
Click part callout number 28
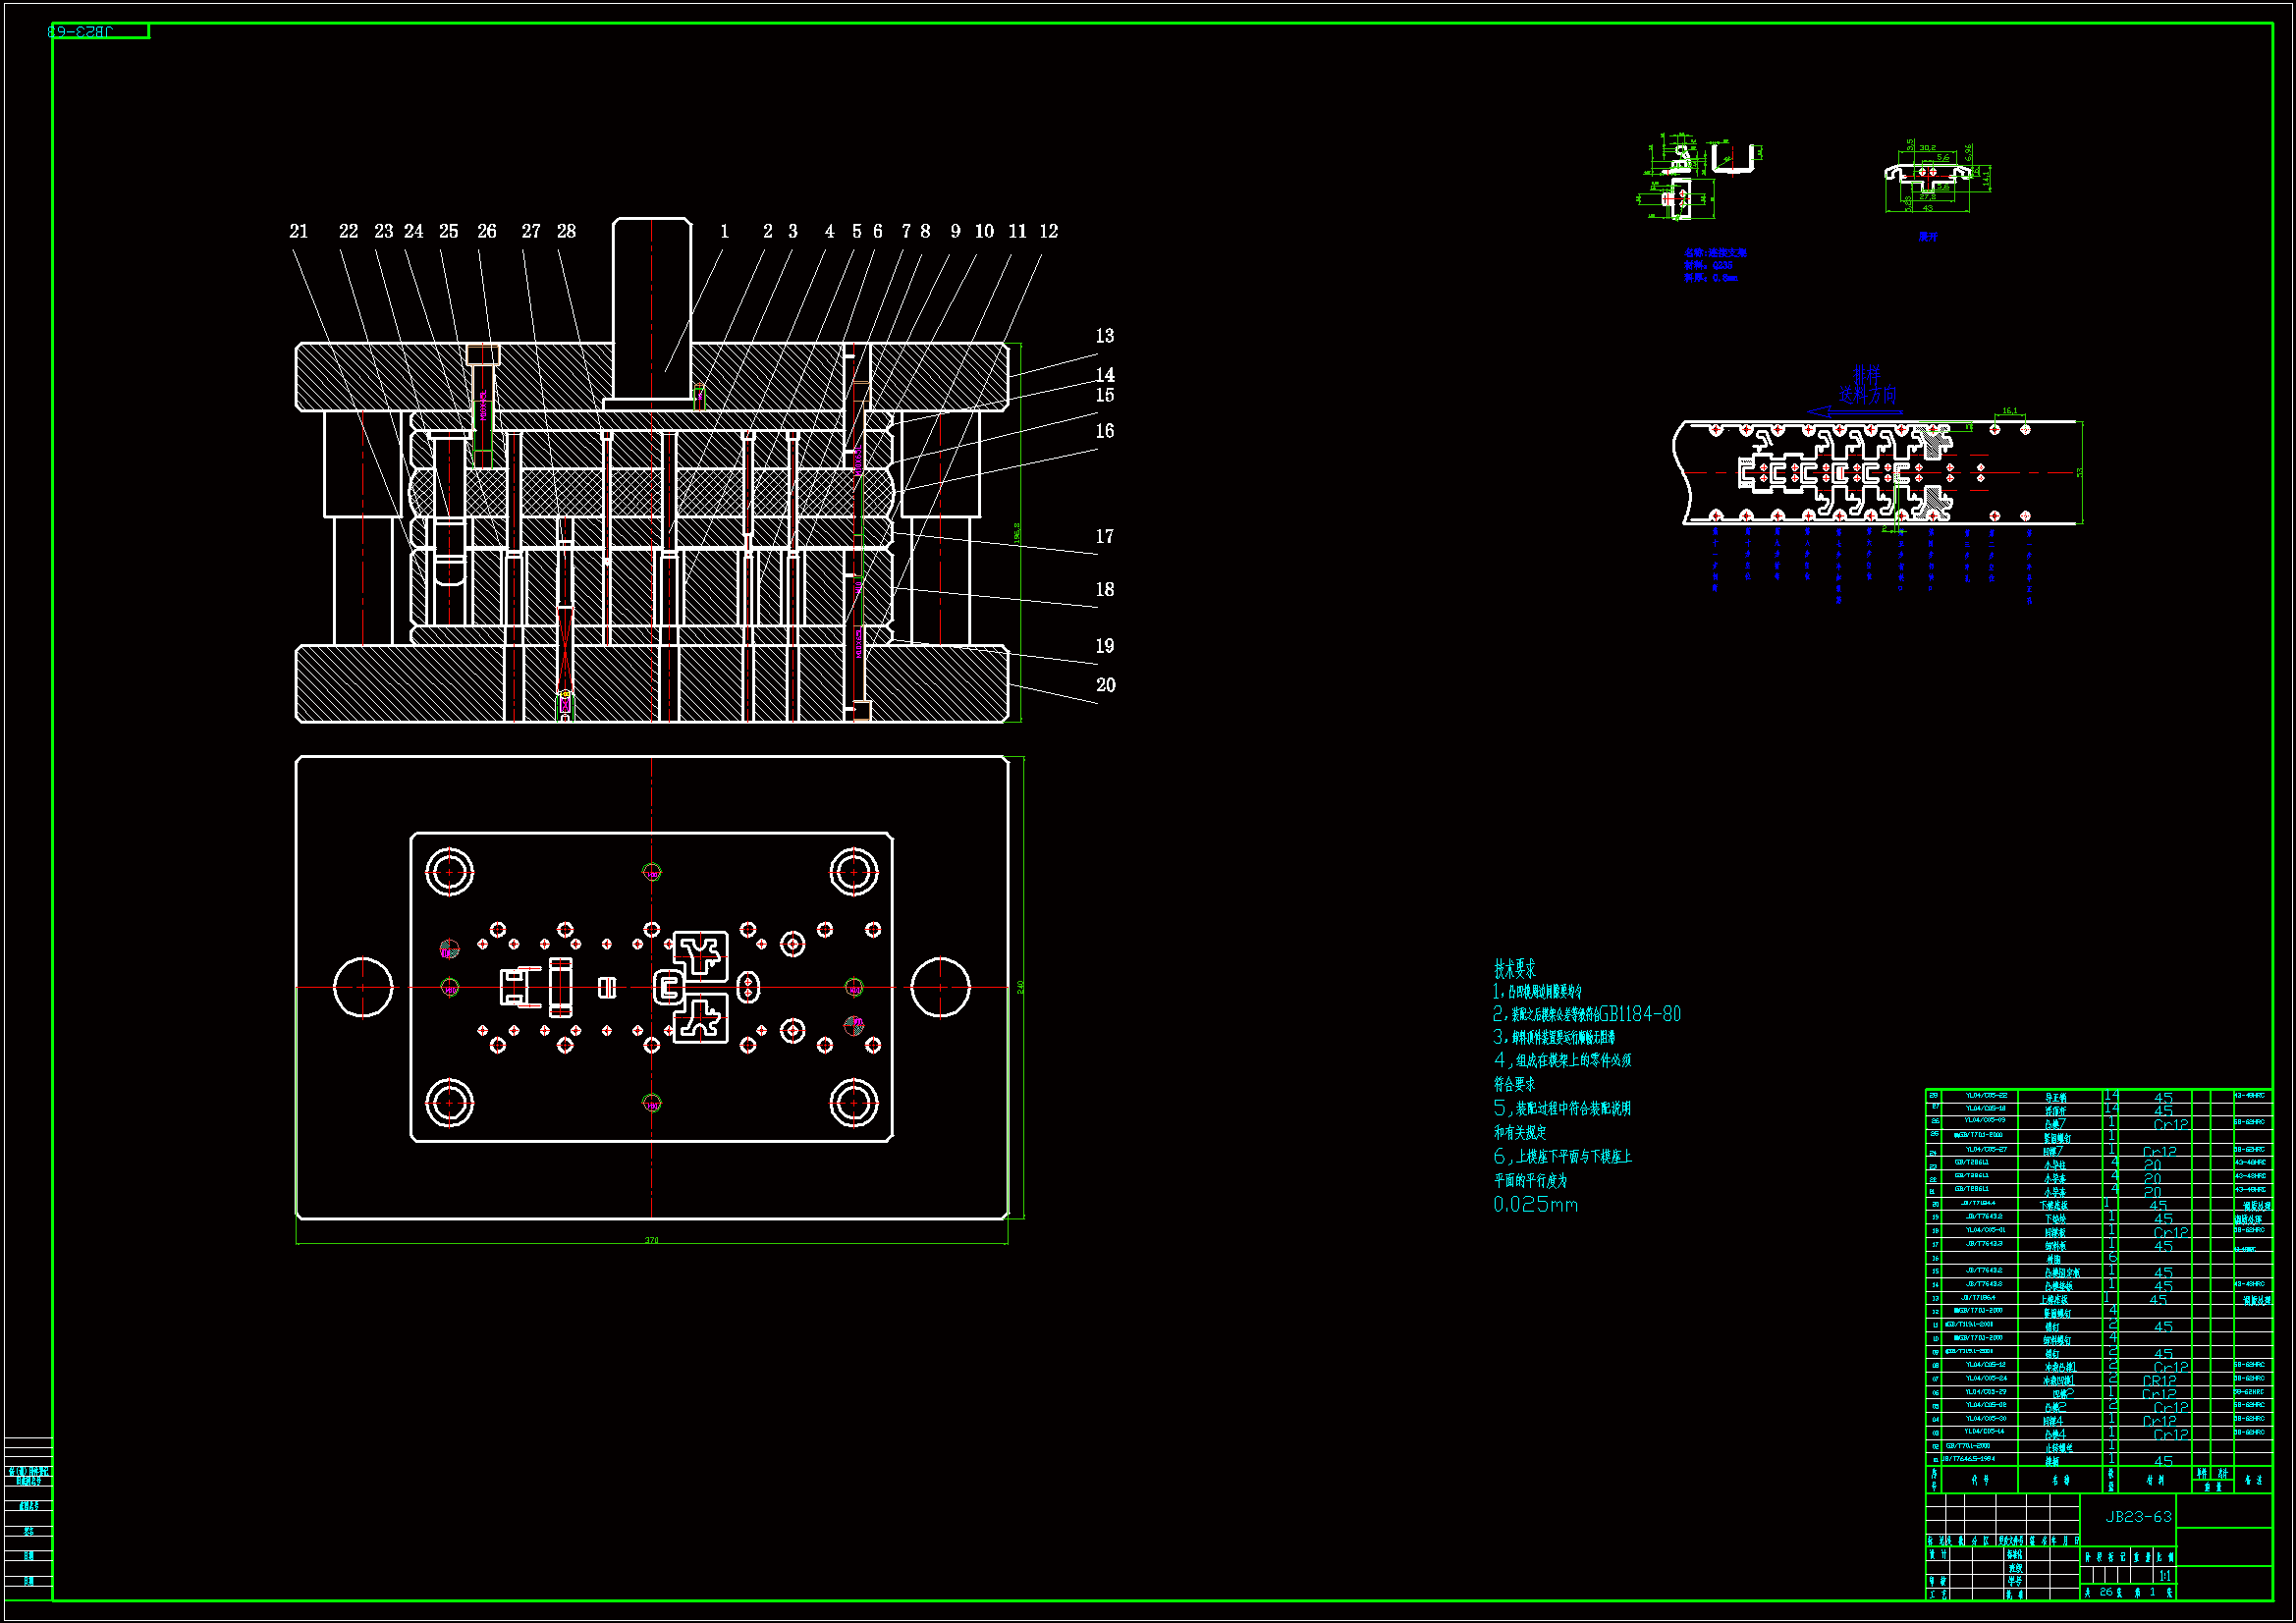pyautogui.click(x=566, y=231)
